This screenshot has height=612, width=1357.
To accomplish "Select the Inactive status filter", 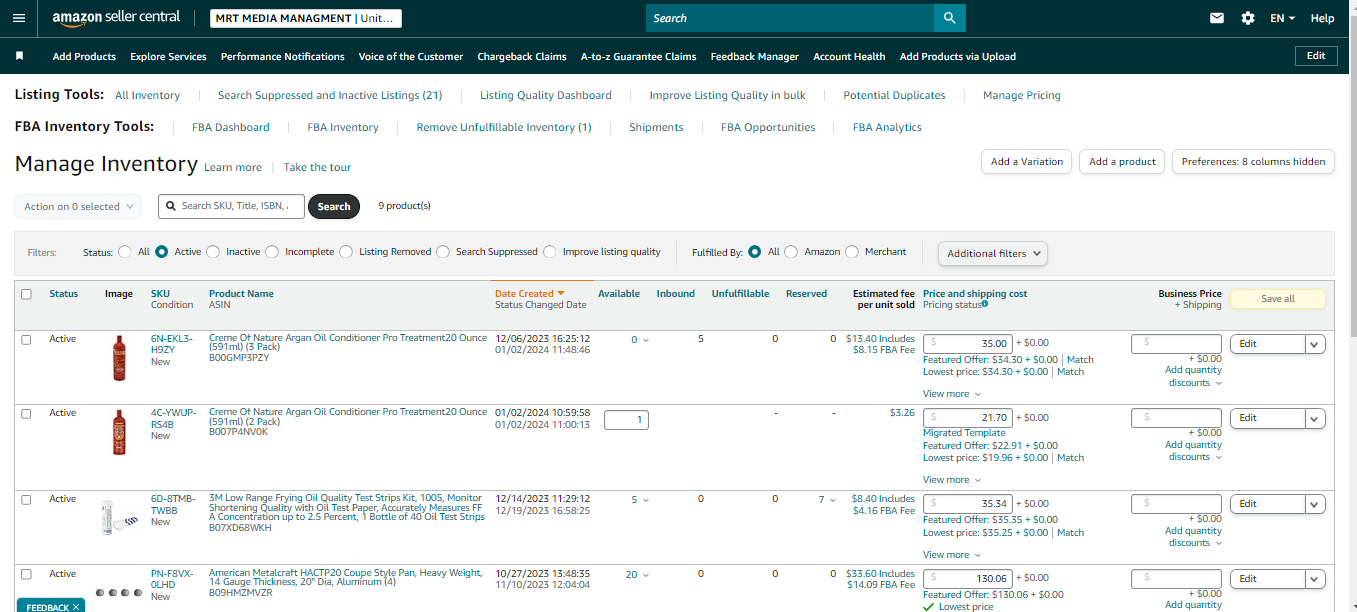I will tap(213, 252).
